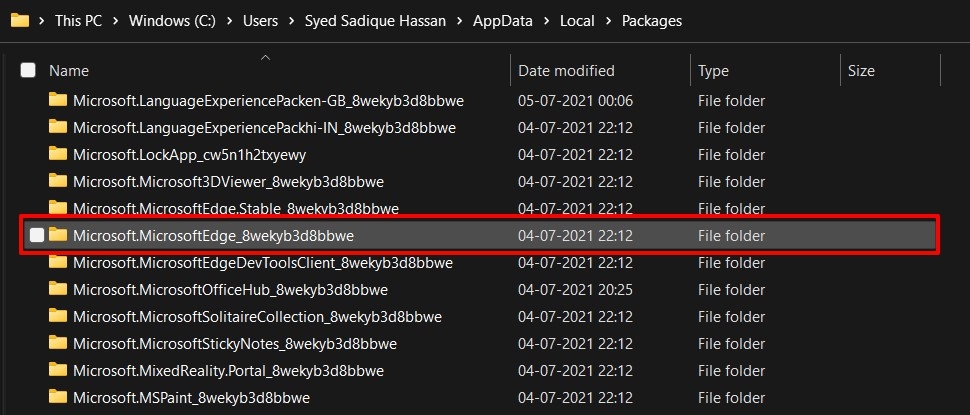
Task: Click the Microsoft.MicrosoftSolitaireCollection folder icon
Action: click(x=58, y=316)
